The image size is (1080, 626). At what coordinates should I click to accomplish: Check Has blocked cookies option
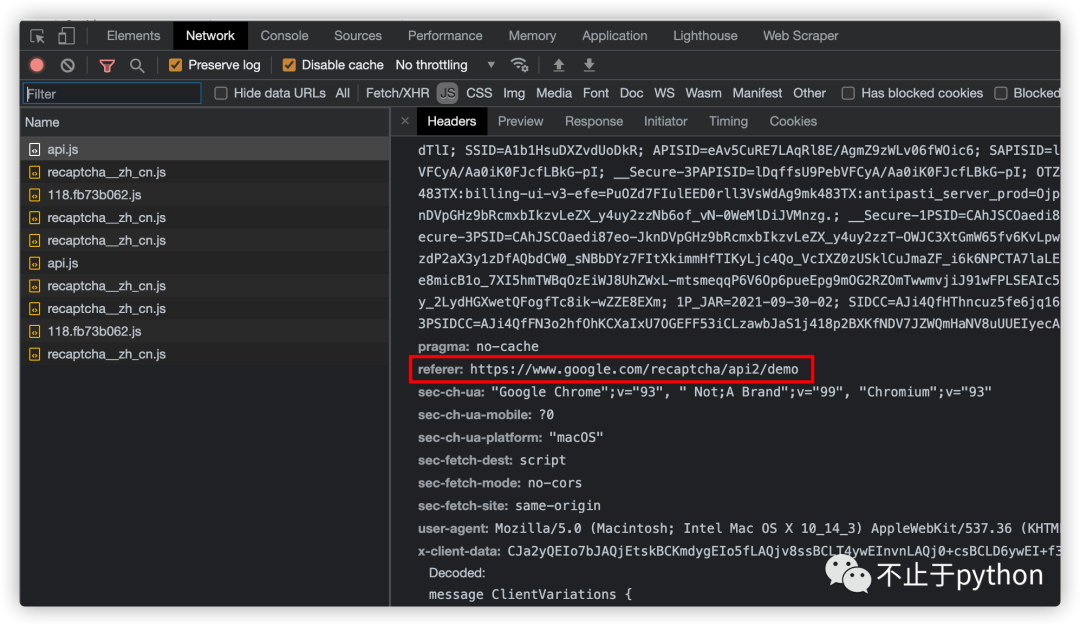pyautogui.click(x=848, y=93)
